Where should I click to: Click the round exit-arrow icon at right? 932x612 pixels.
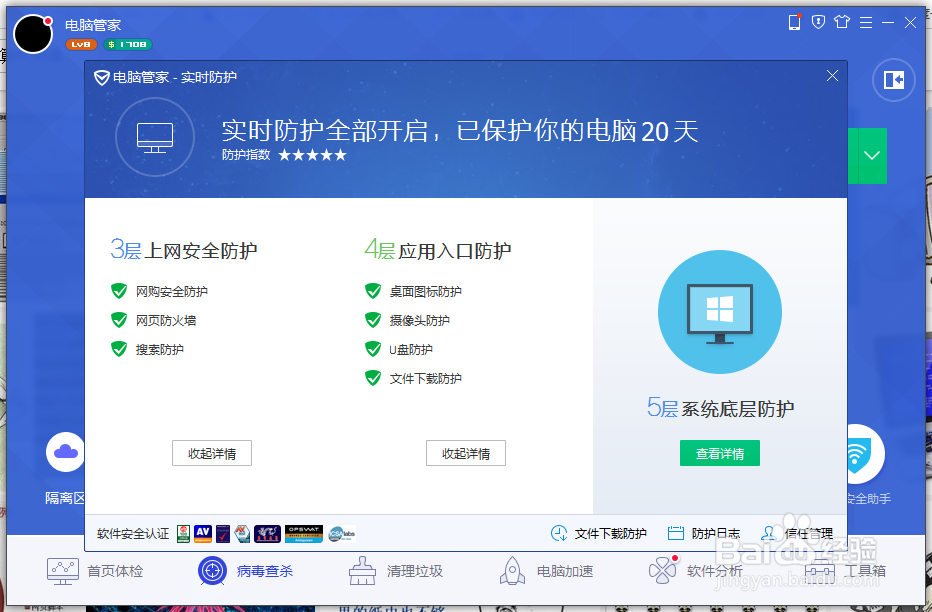click(893, 80)
